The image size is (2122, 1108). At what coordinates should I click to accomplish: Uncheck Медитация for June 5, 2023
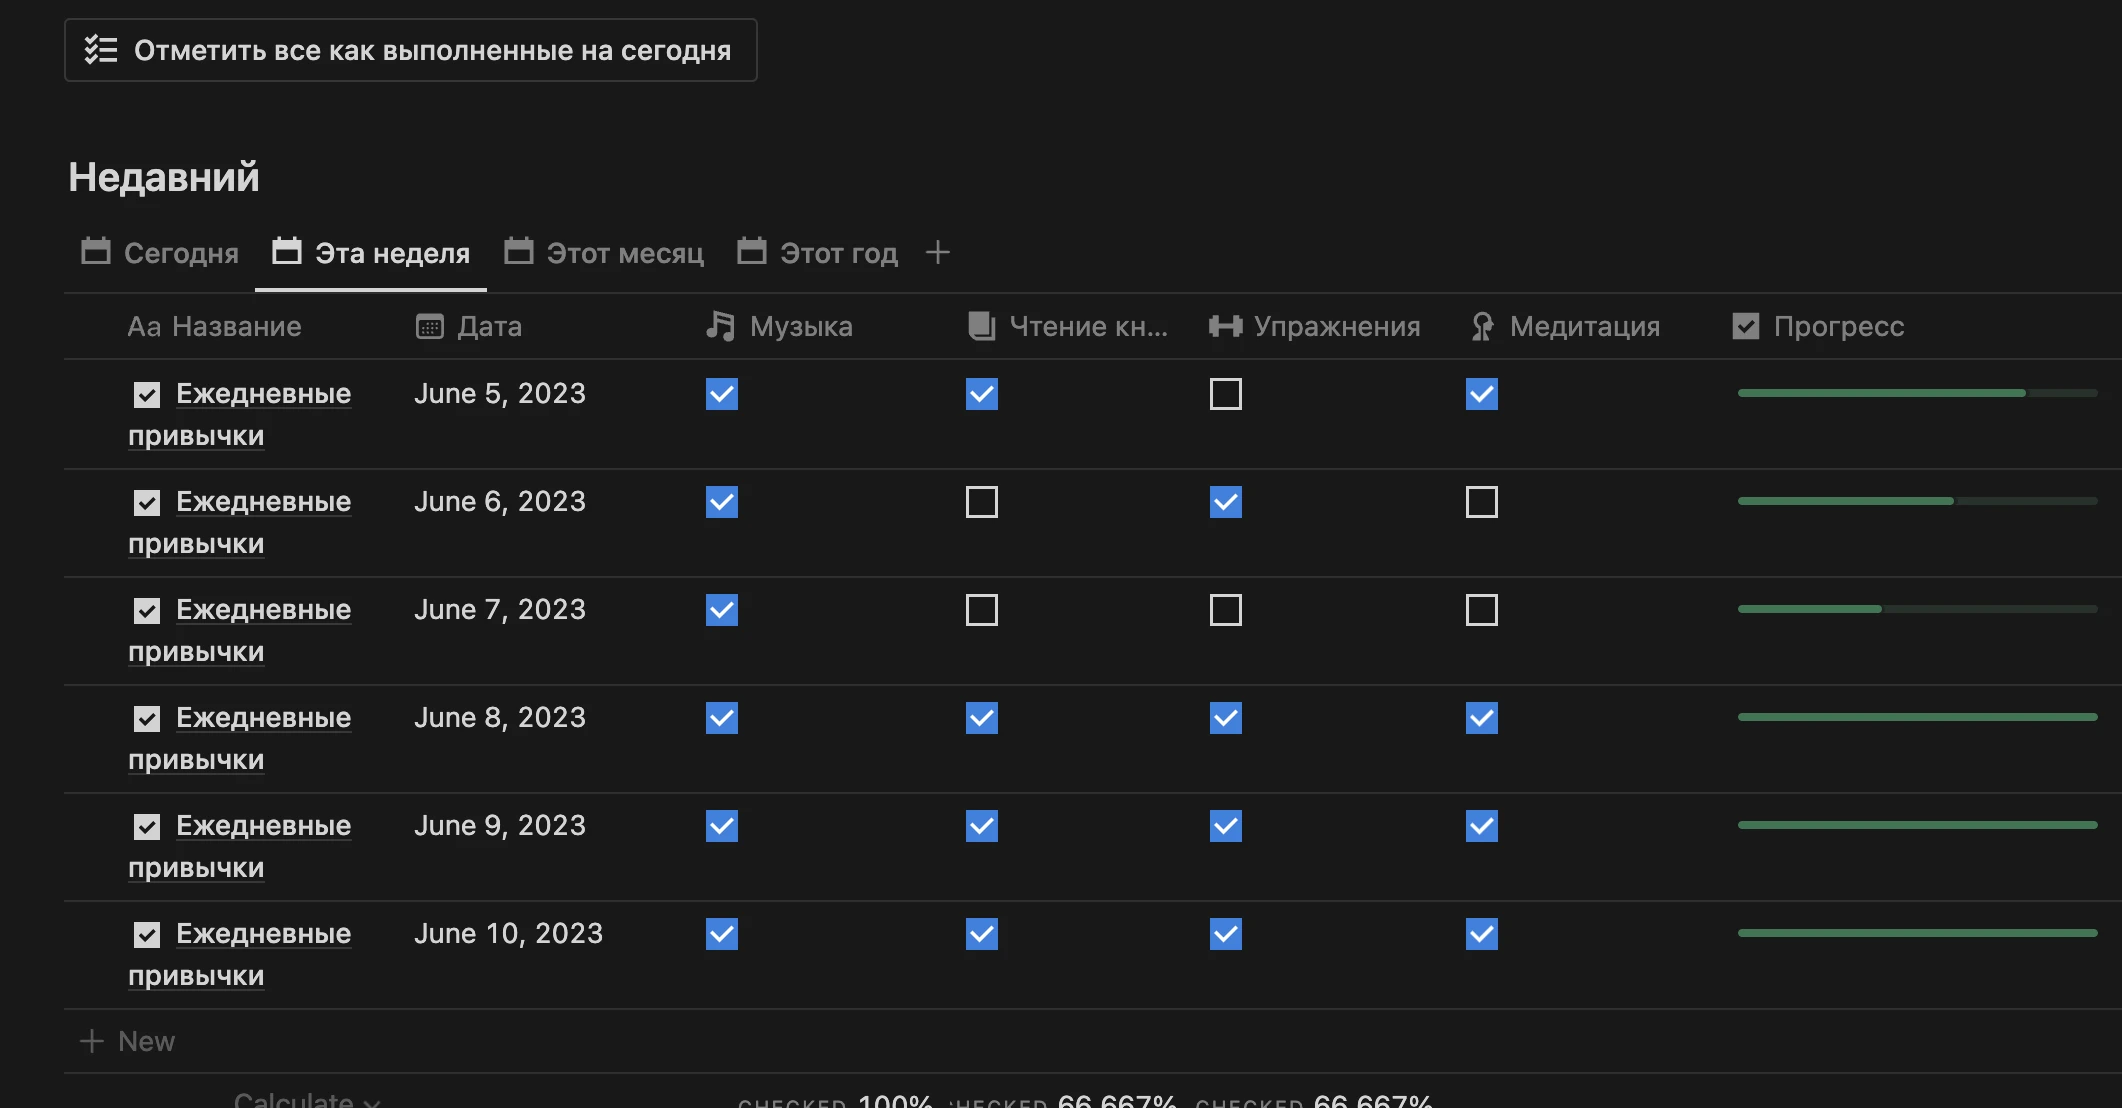(x=1482, y=394)
